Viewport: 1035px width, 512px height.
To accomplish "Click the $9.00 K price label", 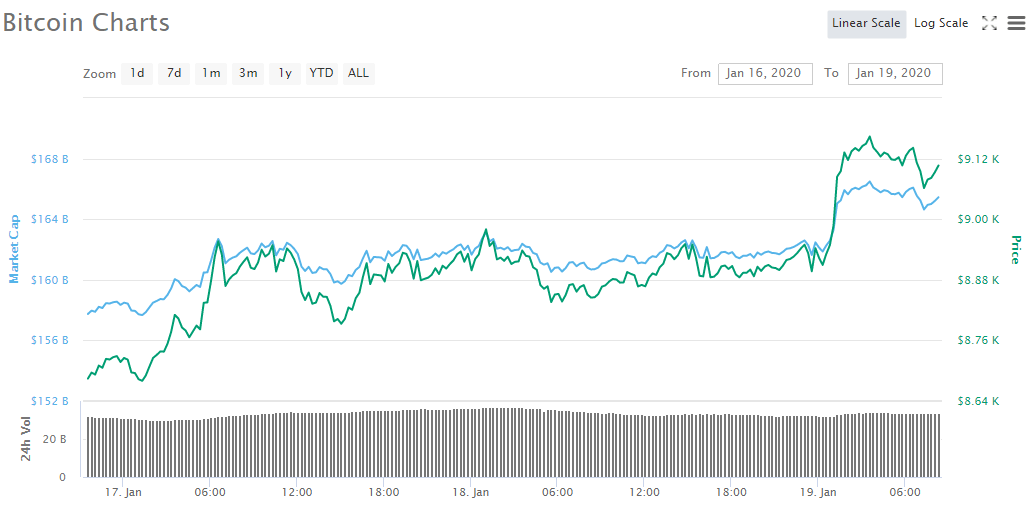I will tap(978, 219).
